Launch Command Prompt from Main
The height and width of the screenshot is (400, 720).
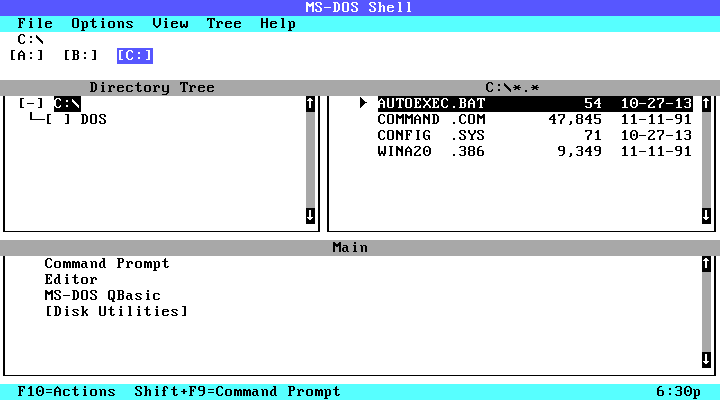(107, 264)
